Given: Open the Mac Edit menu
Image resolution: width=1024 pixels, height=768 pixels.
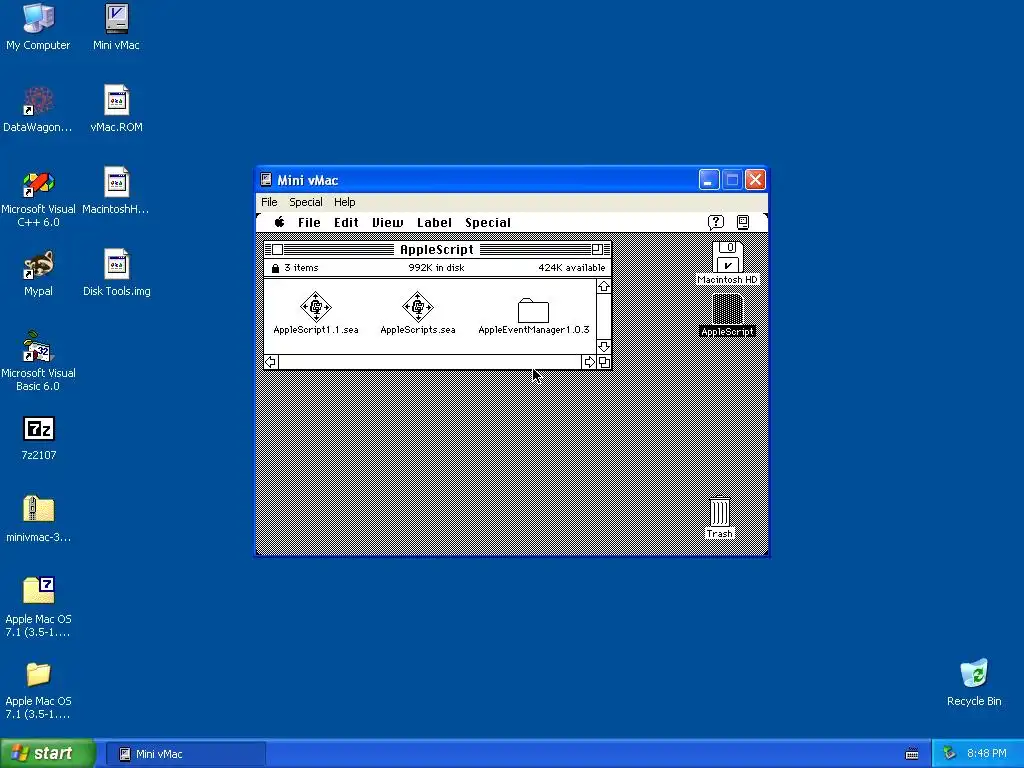Looking at the screenshot, I should coord(346,223).
